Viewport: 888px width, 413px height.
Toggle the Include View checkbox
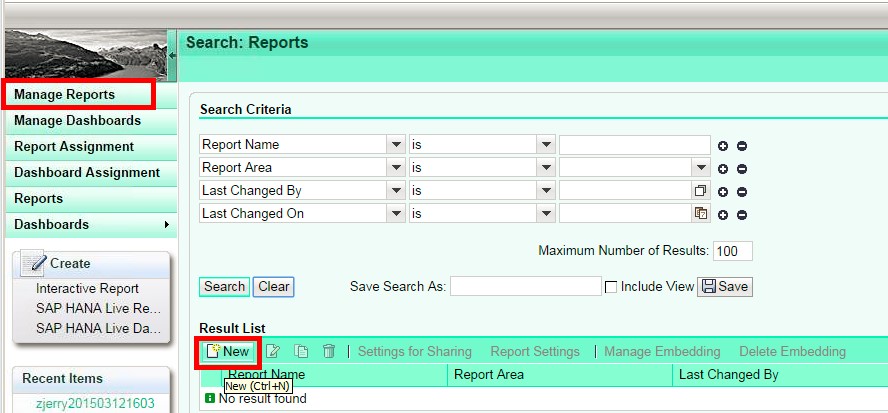click(x=611, y=287)
